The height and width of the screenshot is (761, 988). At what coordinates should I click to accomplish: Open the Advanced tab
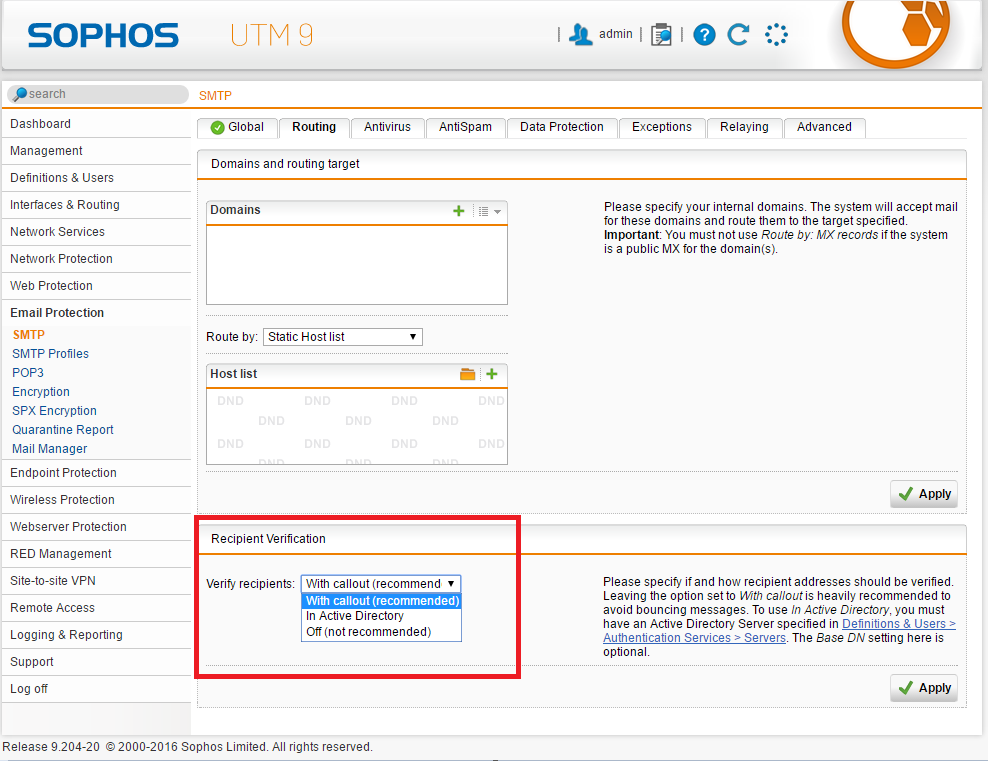coord(824,127)
